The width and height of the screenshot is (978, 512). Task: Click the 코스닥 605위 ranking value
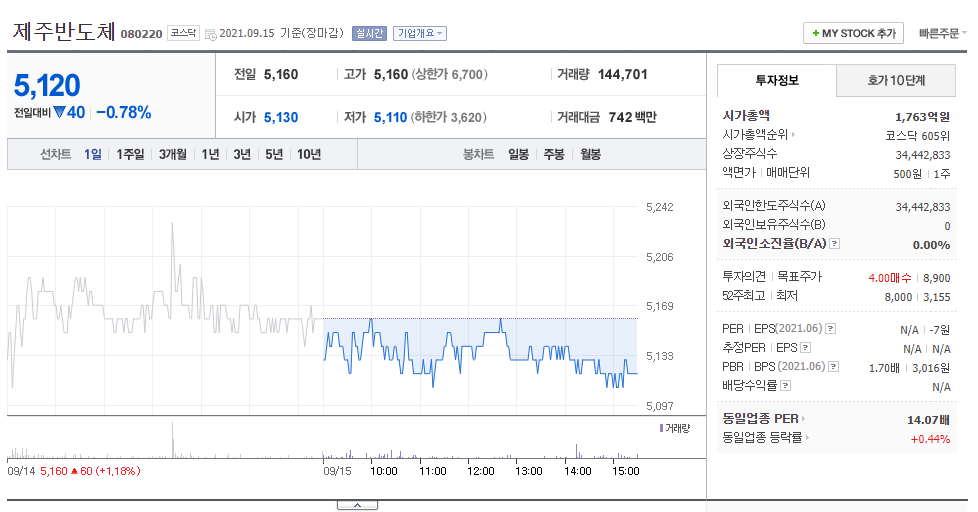[x=917, y=136]
